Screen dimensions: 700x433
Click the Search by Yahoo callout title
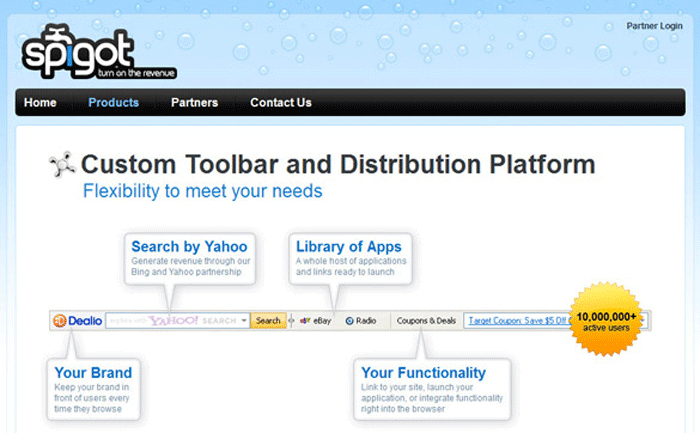point(189,246)
